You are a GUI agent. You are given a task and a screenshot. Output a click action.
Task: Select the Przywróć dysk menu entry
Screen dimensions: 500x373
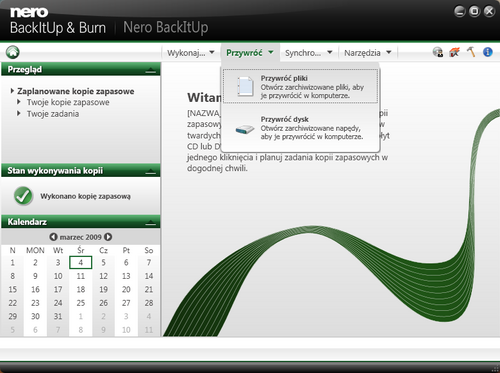[300, 128]
